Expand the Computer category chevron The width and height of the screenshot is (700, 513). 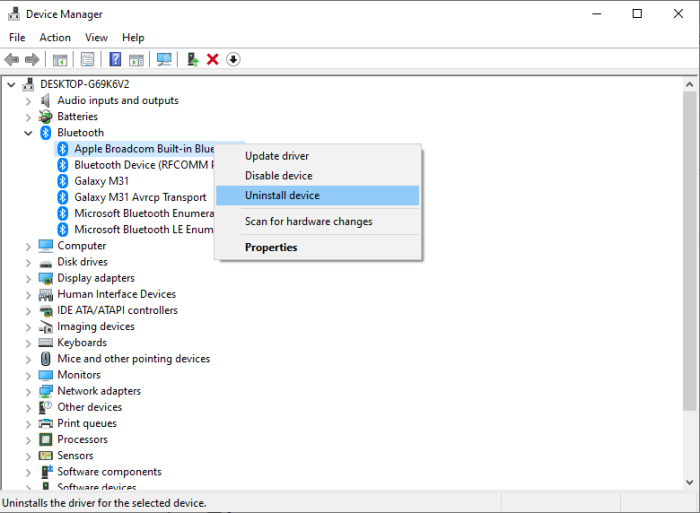click(x=28, y=246)
